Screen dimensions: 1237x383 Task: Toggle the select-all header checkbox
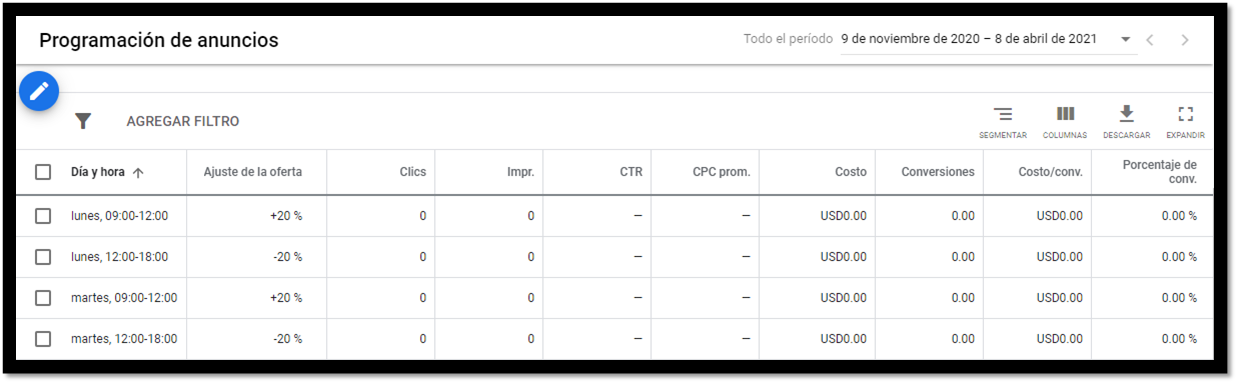(x=43, y=172)
